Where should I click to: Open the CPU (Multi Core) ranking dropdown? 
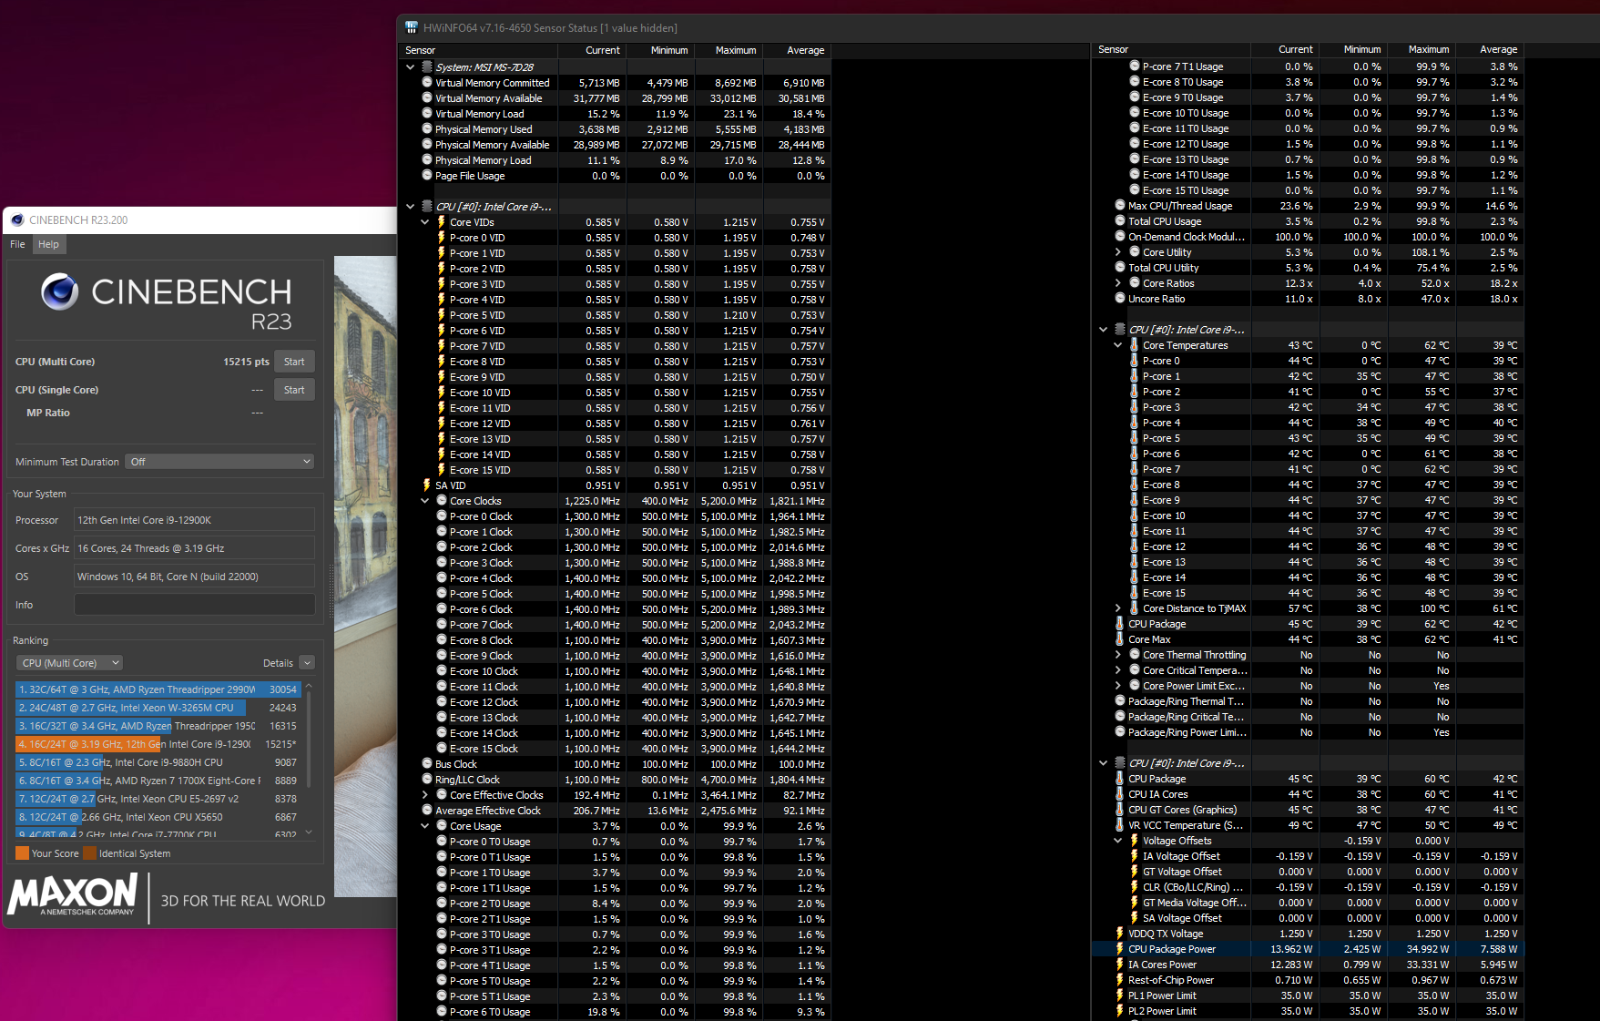[69, 663]
